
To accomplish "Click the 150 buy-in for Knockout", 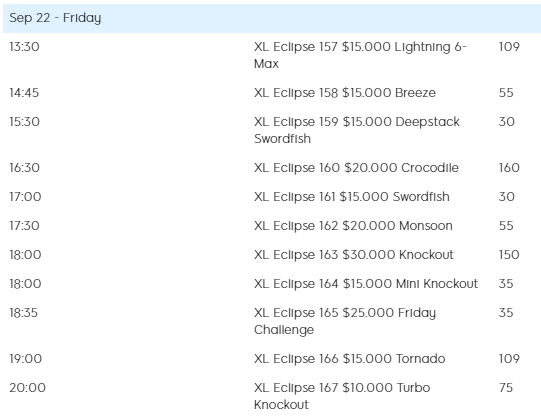I will [509, 255].
